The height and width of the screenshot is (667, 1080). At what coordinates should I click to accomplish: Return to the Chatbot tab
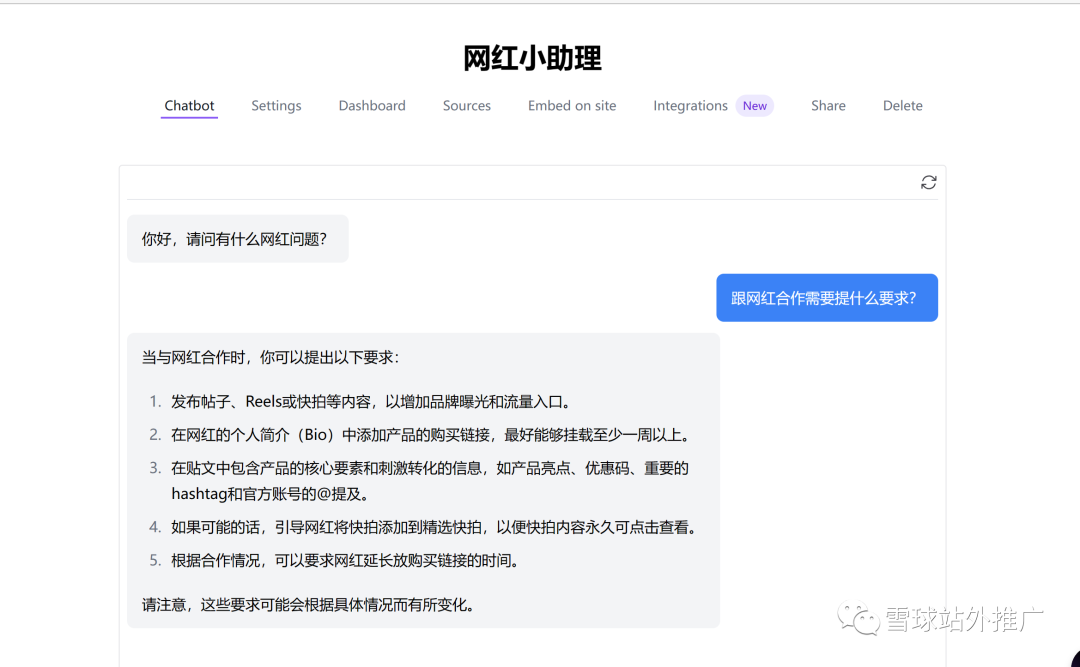189,105
